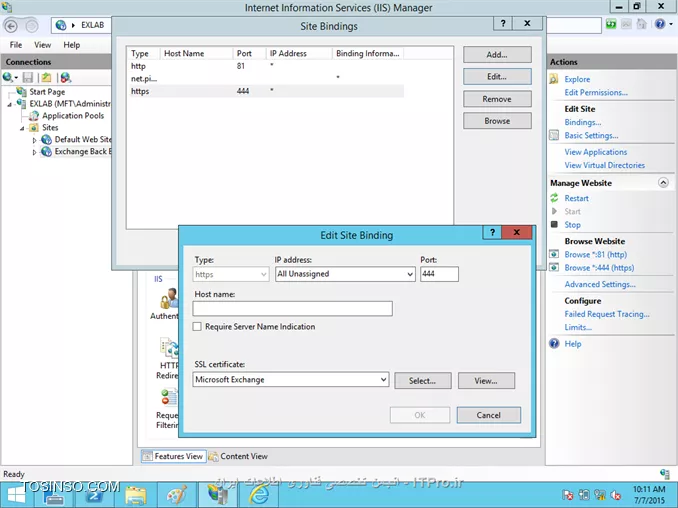
Task: Open the SSL certificate dropdown
Action: pyautogui.click(x=383, y=379)
